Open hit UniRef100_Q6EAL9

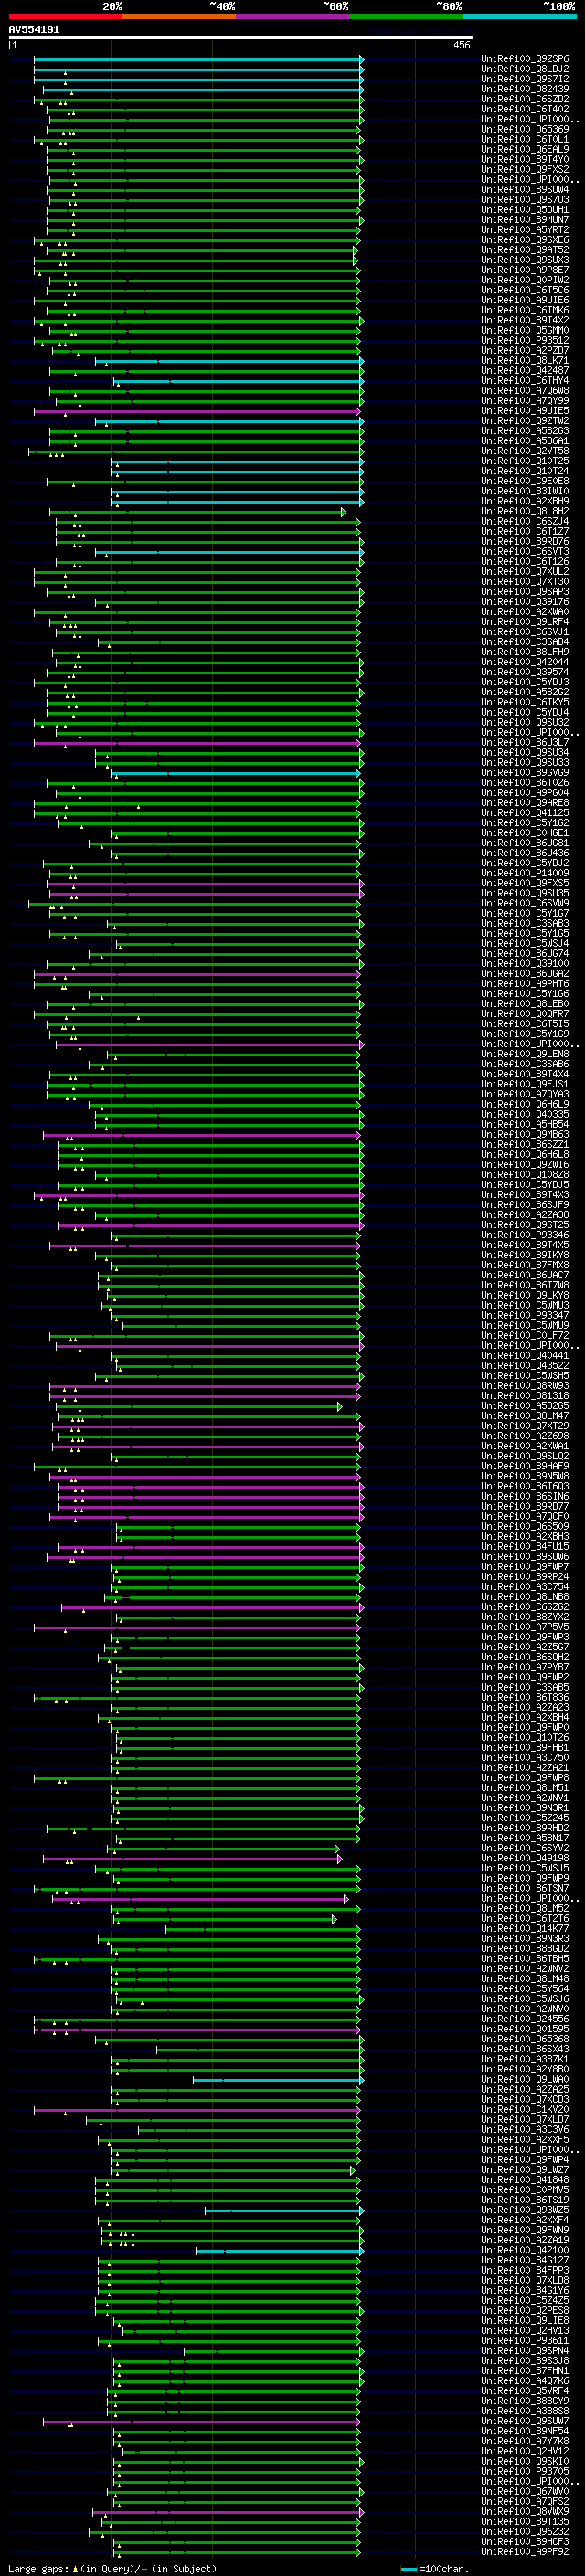tap(525, 149)
